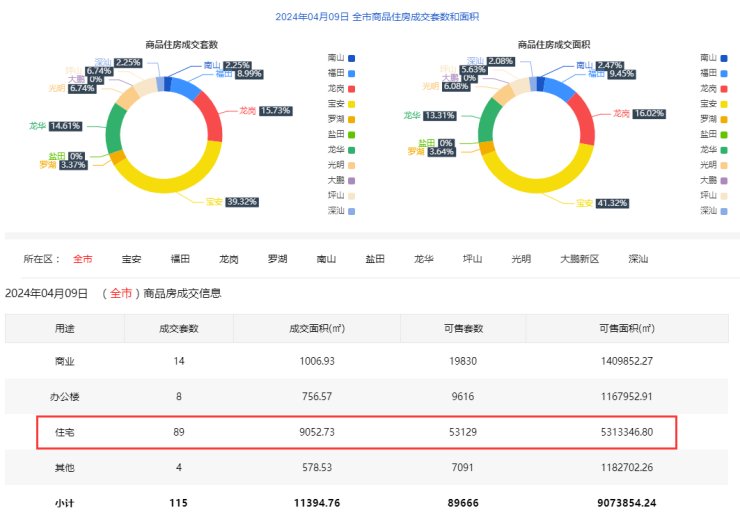Show 罗湖 district transaction info

(277, 259)
